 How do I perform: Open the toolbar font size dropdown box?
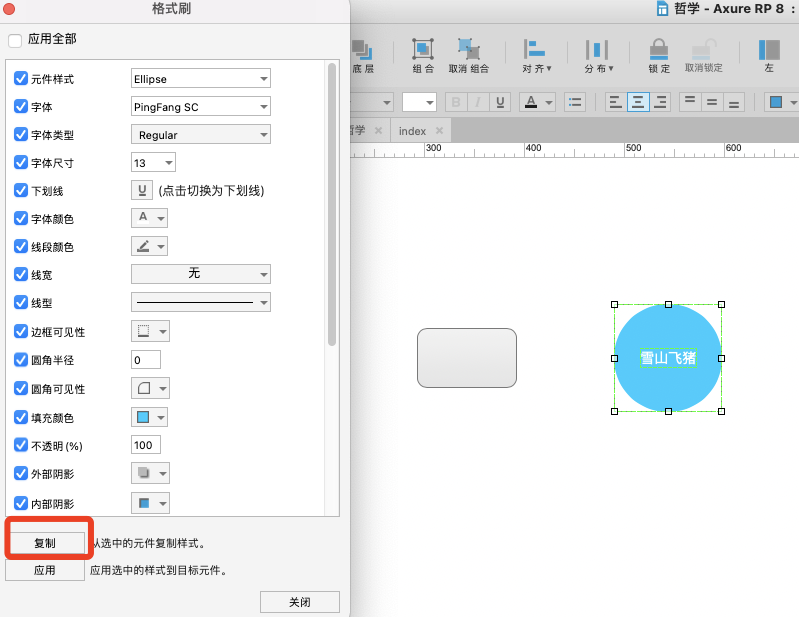(419, 102)
